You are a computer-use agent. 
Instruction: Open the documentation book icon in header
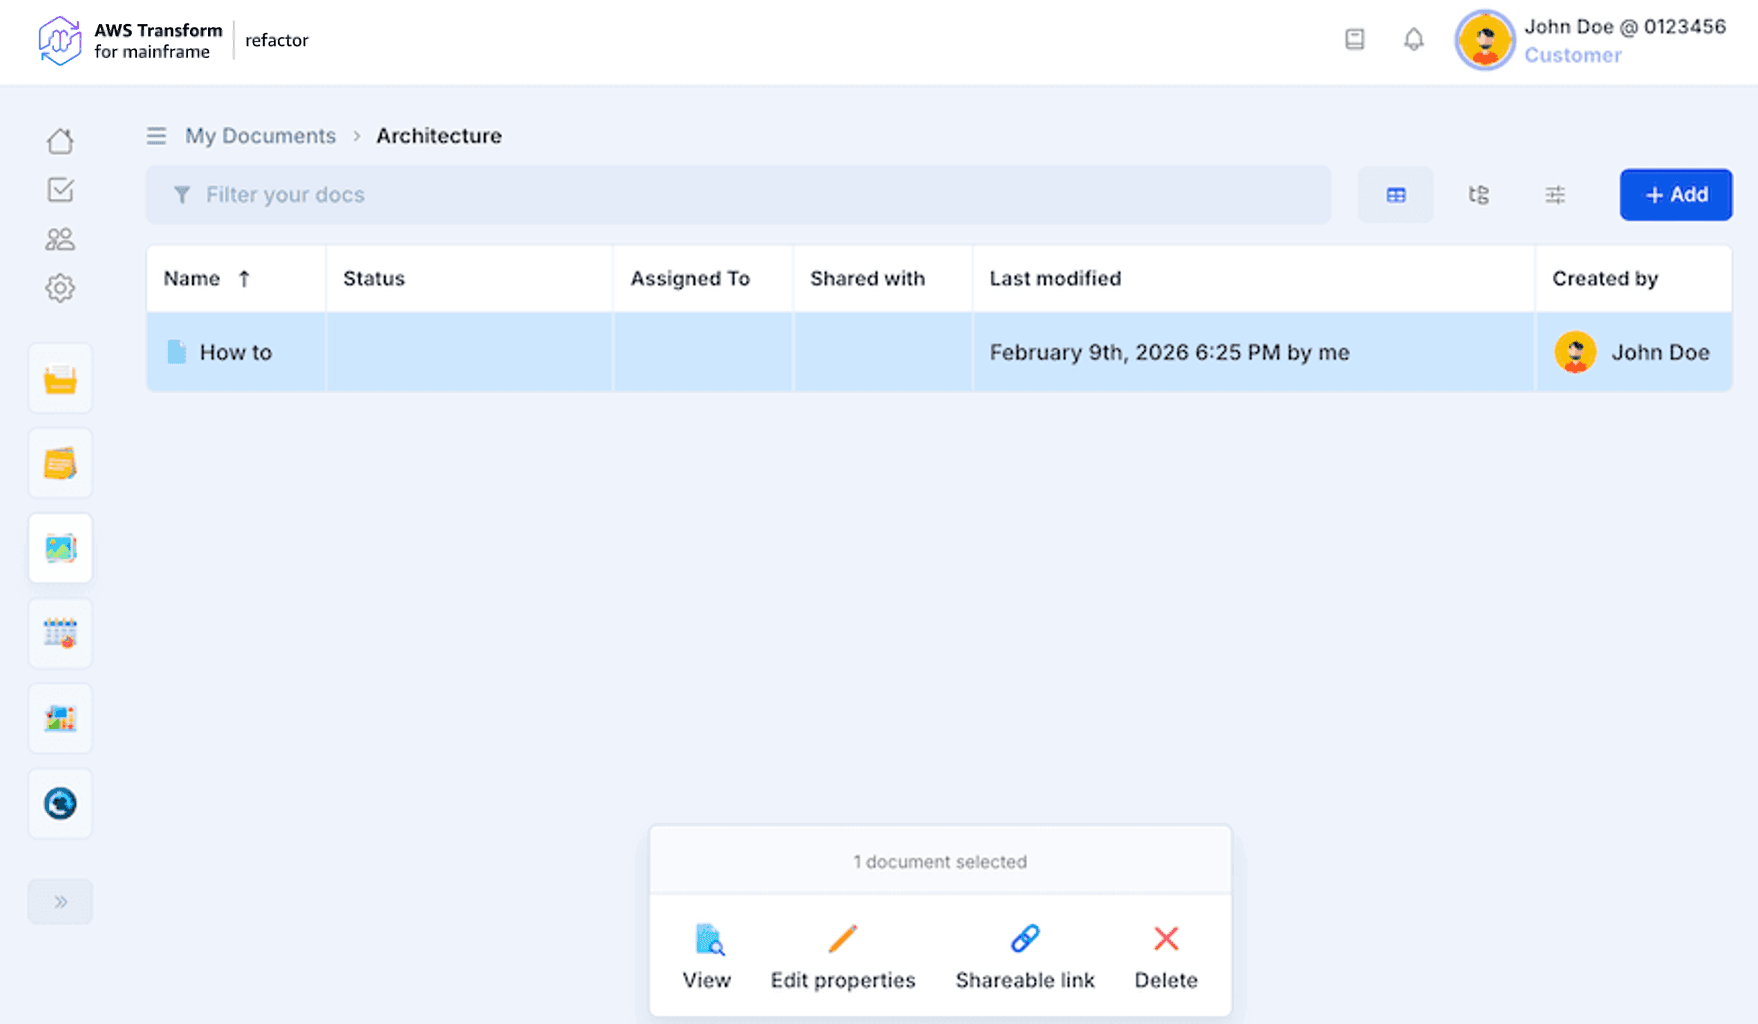click(x=1354, y=40)
